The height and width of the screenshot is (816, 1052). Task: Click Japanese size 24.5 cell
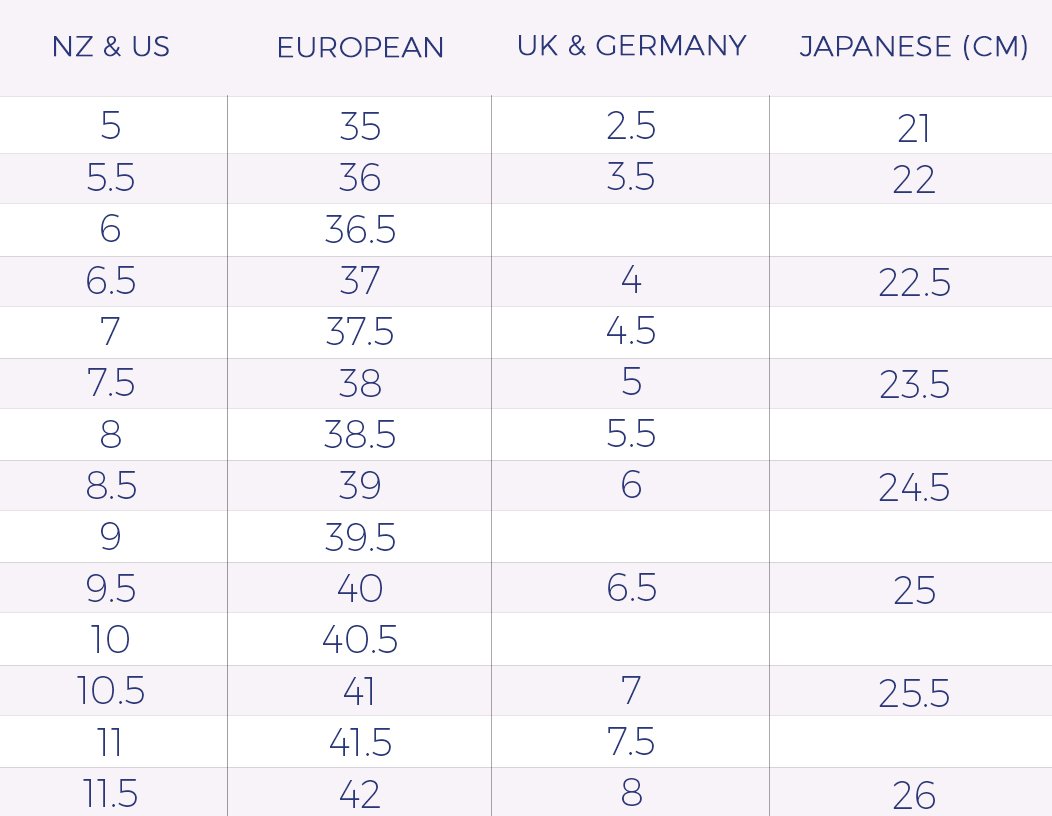[x=914, y=488]
